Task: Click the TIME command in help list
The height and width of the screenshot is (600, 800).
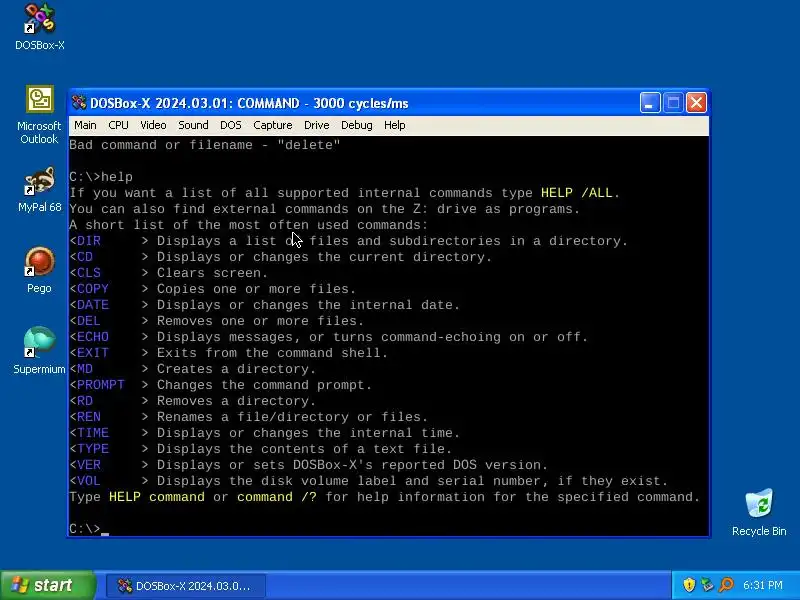Action: [x=93, y=433]
